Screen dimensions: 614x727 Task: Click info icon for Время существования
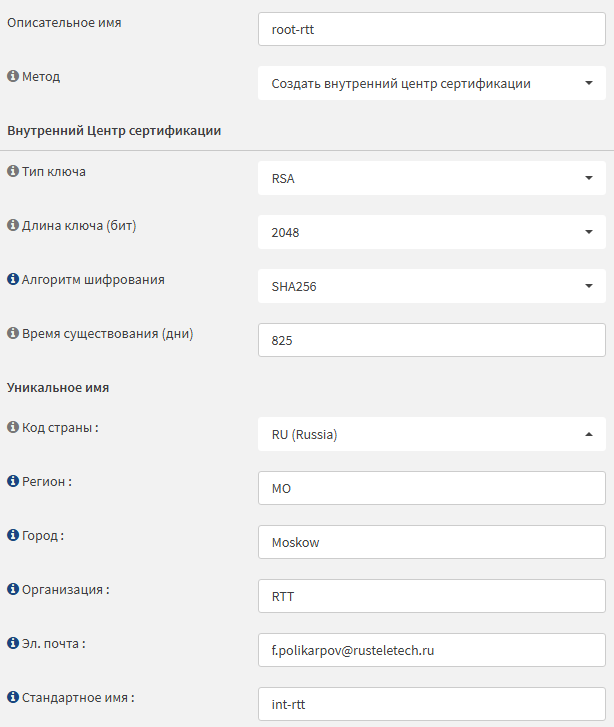13,333
